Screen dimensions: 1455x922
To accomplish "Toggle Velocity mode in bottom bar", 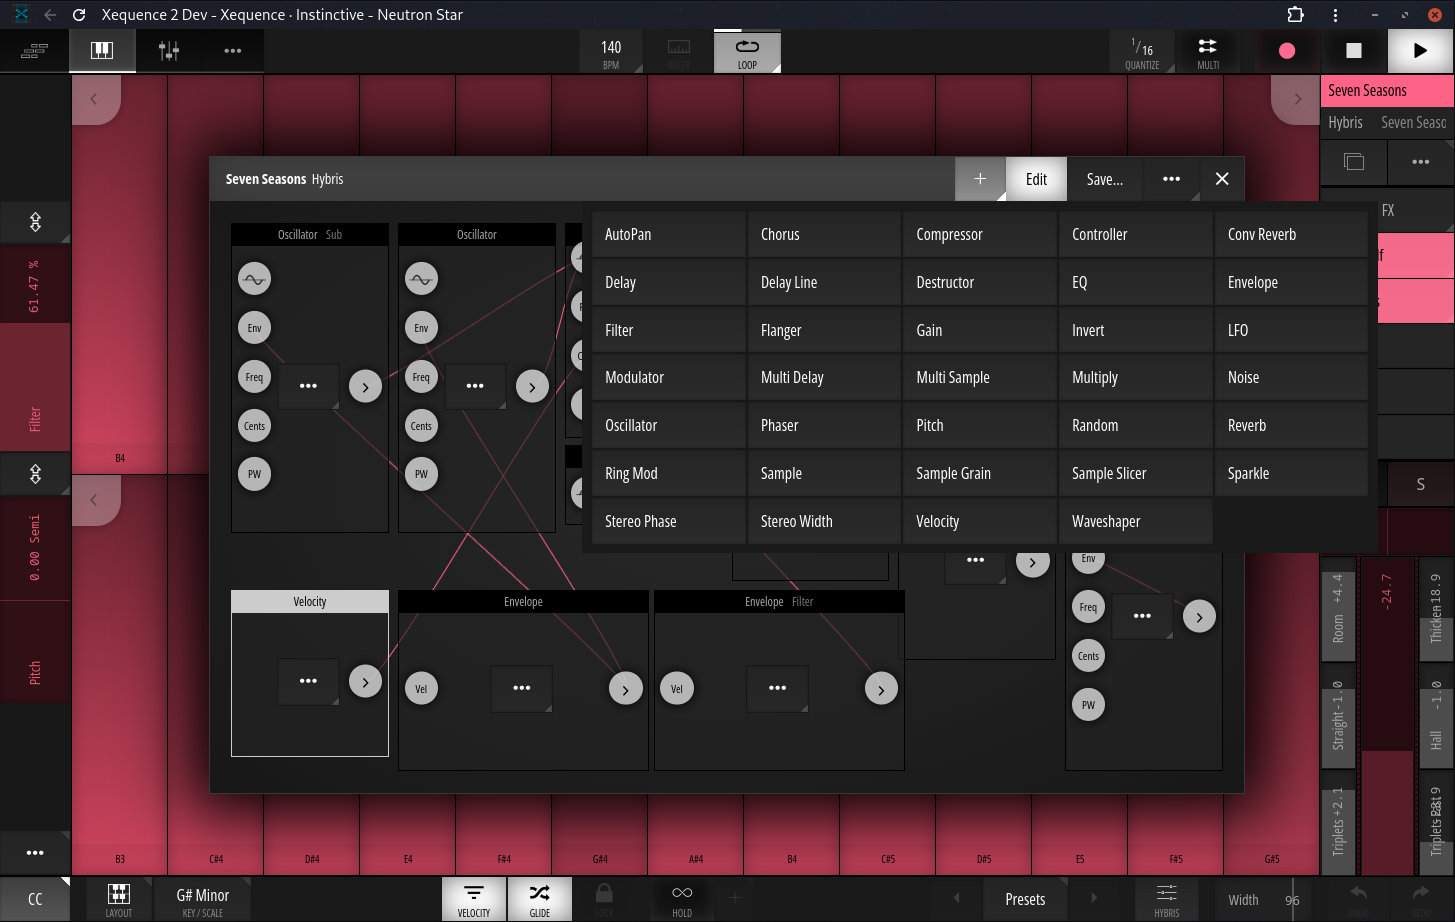I will pos(474,899).
